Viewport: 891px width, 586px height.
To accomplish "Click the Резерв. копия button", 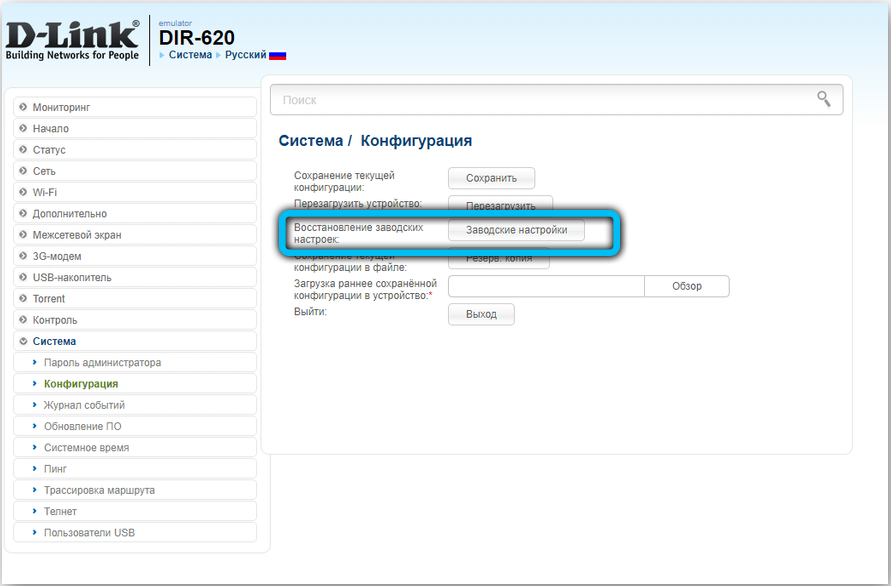I will pos(499,259).
